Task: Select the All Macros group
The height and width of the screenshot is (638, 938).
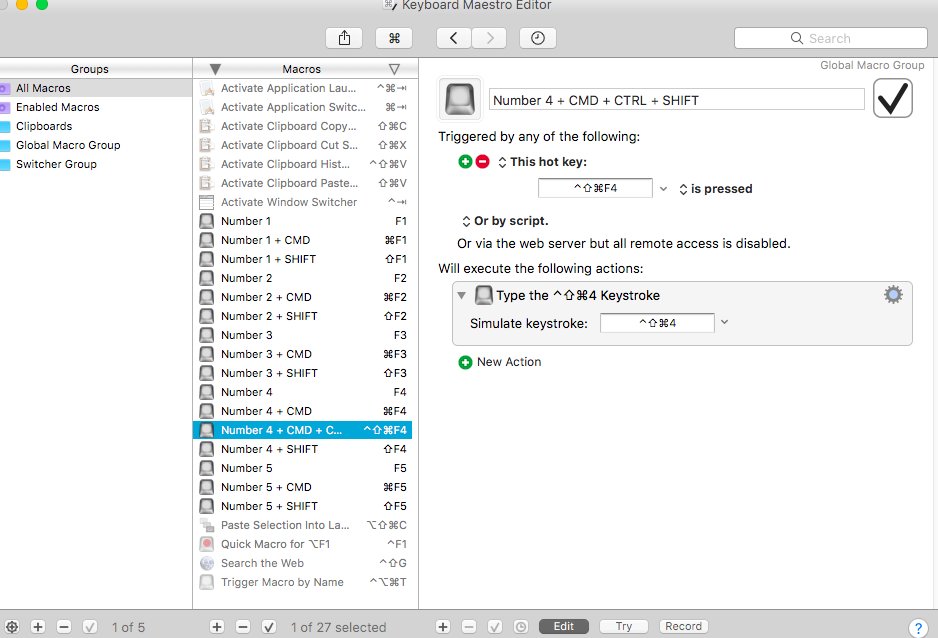Action: pos(96,88)
